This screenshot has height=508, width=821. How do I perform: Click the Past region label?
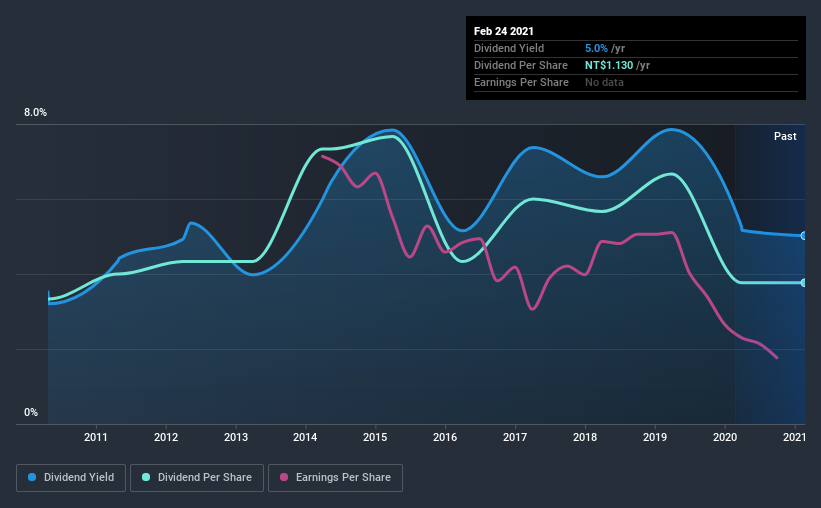point(785,136)
